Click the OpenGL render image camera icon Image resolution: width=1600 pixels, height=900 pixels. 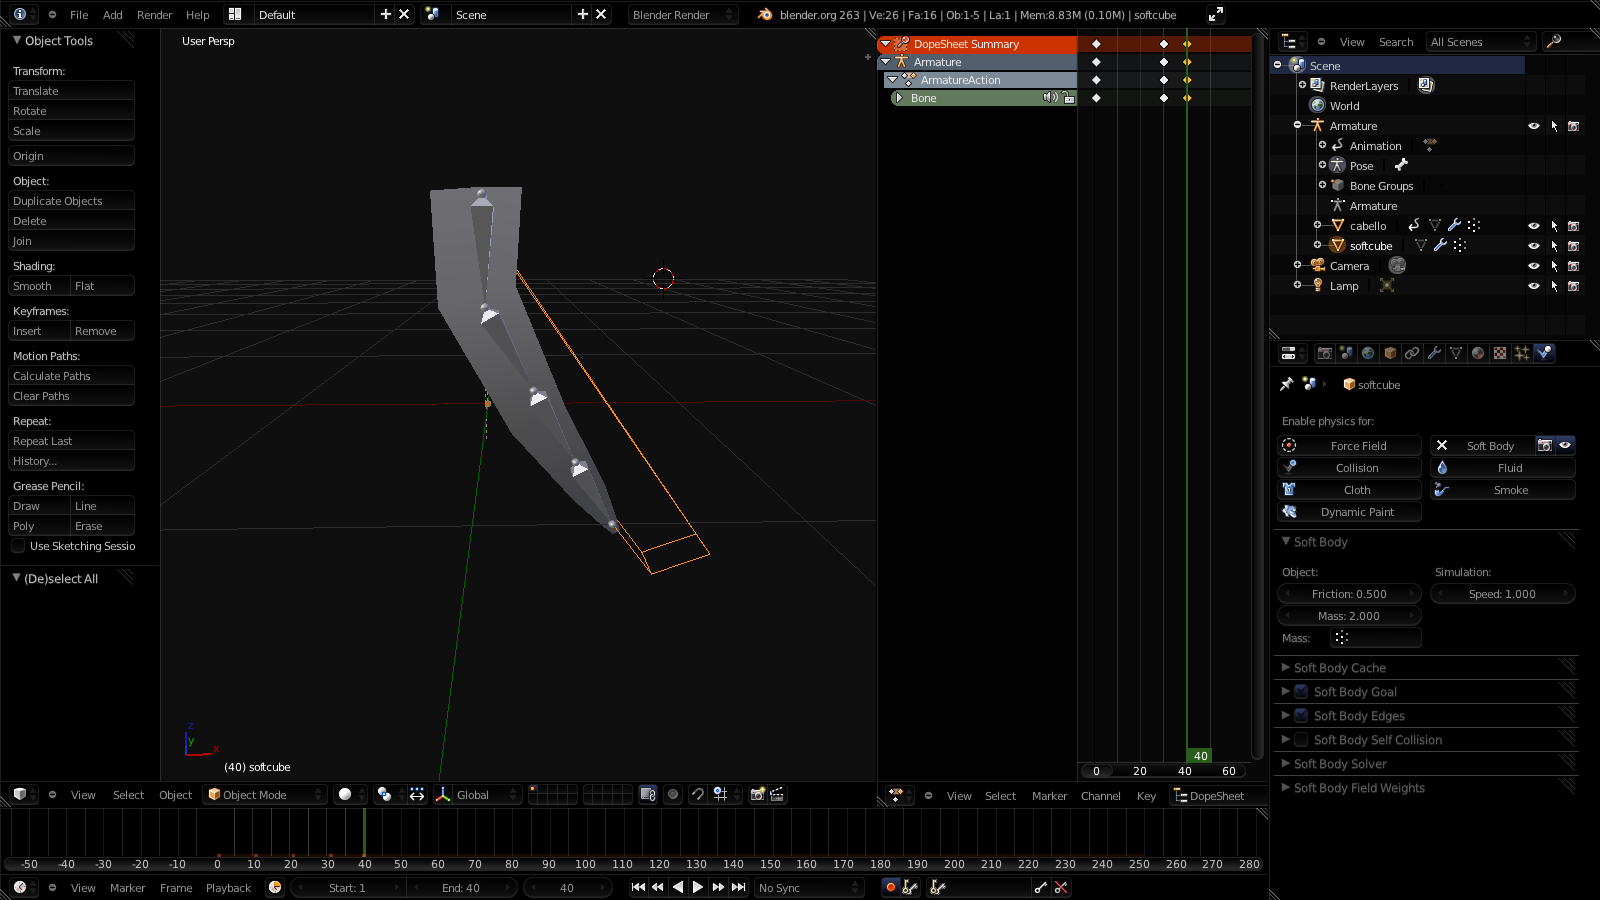point(757,794)
